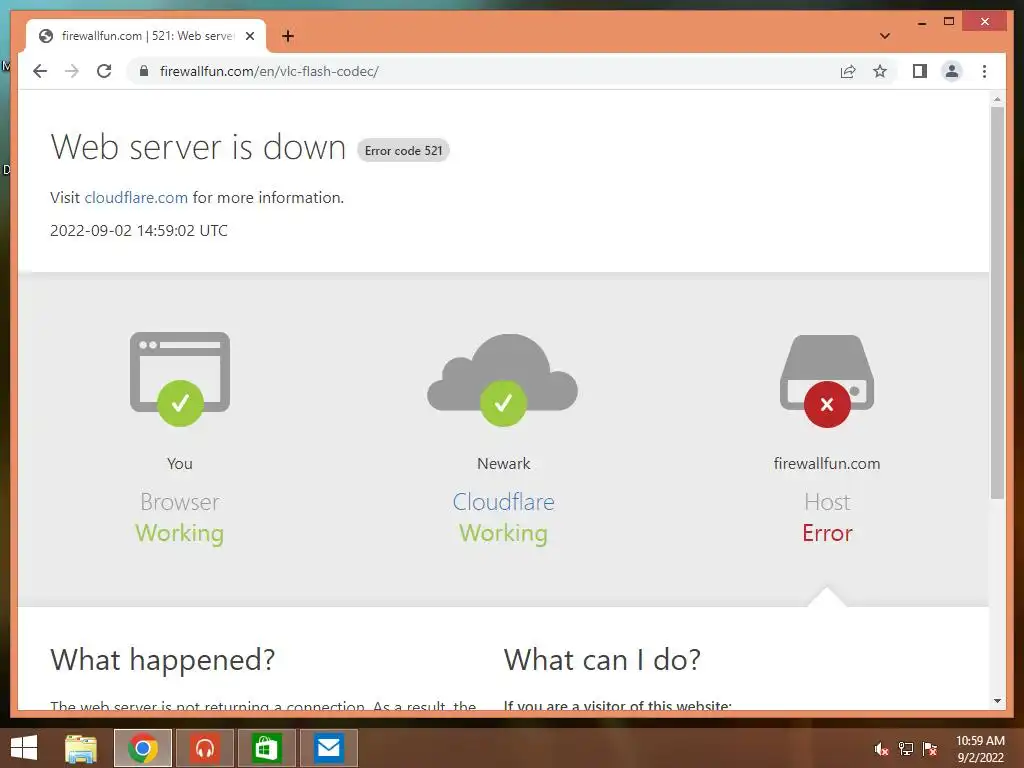Open the tab search dropdown arrow
The height and width of the screenshot is (768, 1024).
tap(885, 36)
